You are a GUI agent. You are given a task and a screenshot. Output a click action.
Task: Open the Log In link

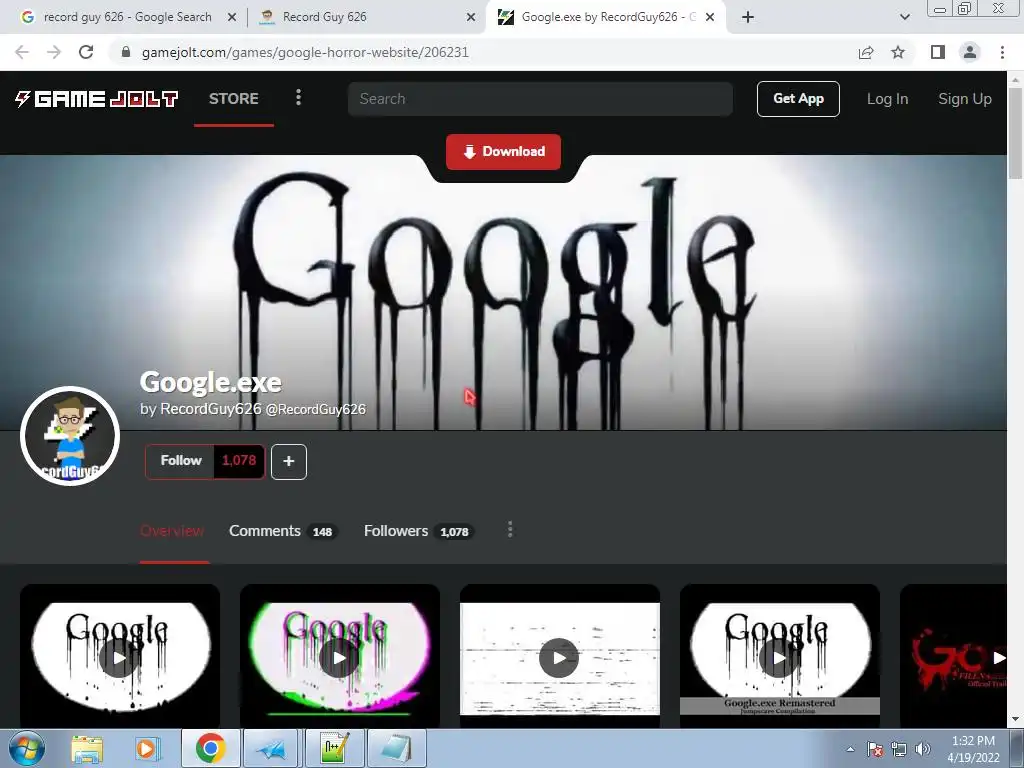point(887,99)
